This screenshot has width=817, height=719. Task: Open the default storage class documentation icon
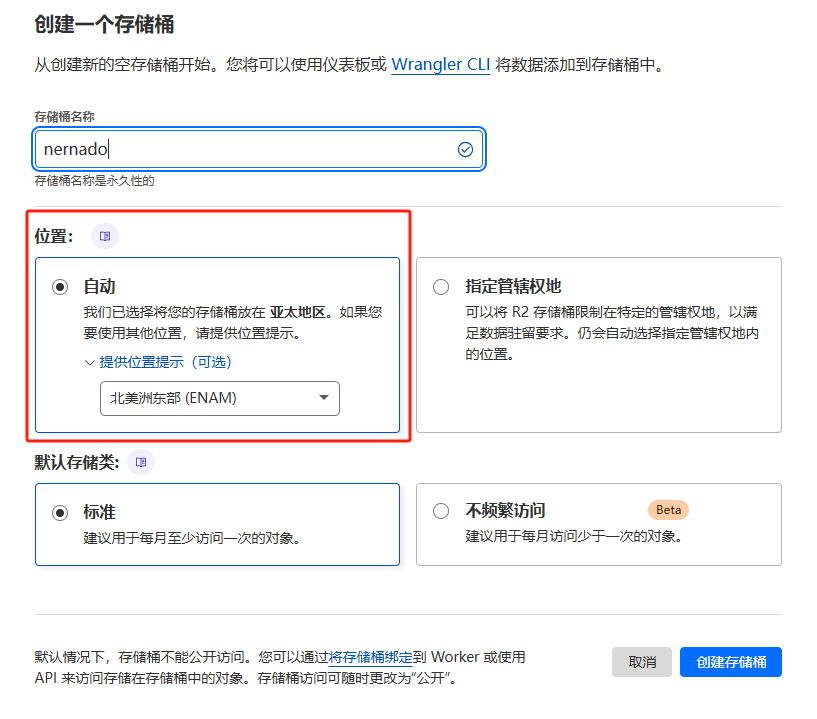pyautogui.click(x=141, y=462)
